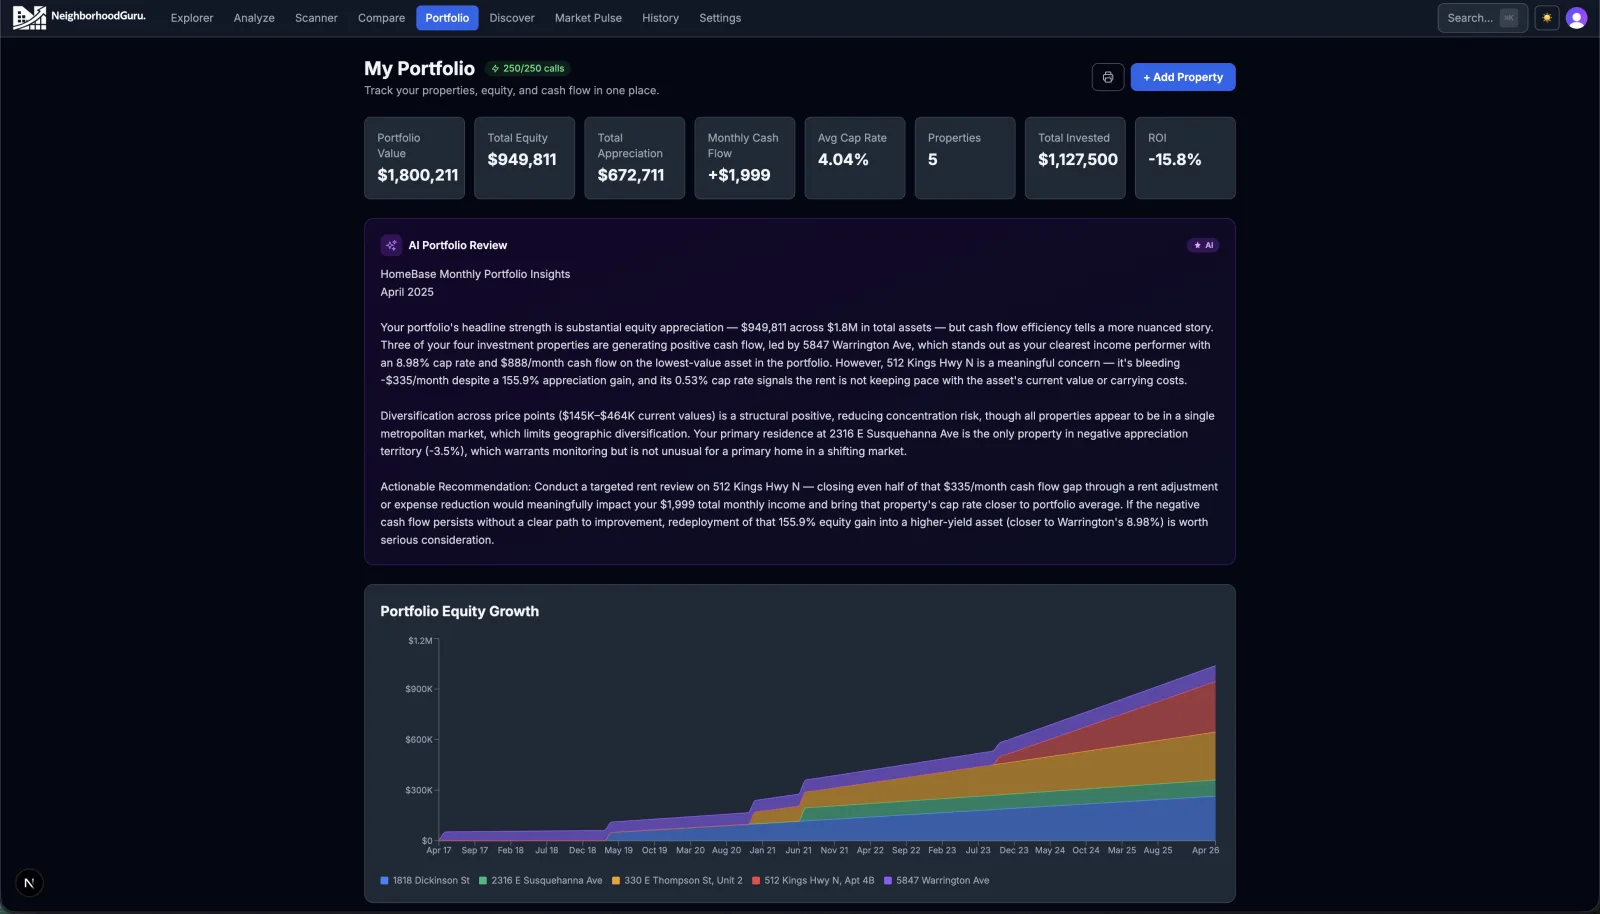This screenshot has height=914, width=1600.
Task: Click the sparkle AI icon on Portfolio Review
Action: click(x=390, y=244)
